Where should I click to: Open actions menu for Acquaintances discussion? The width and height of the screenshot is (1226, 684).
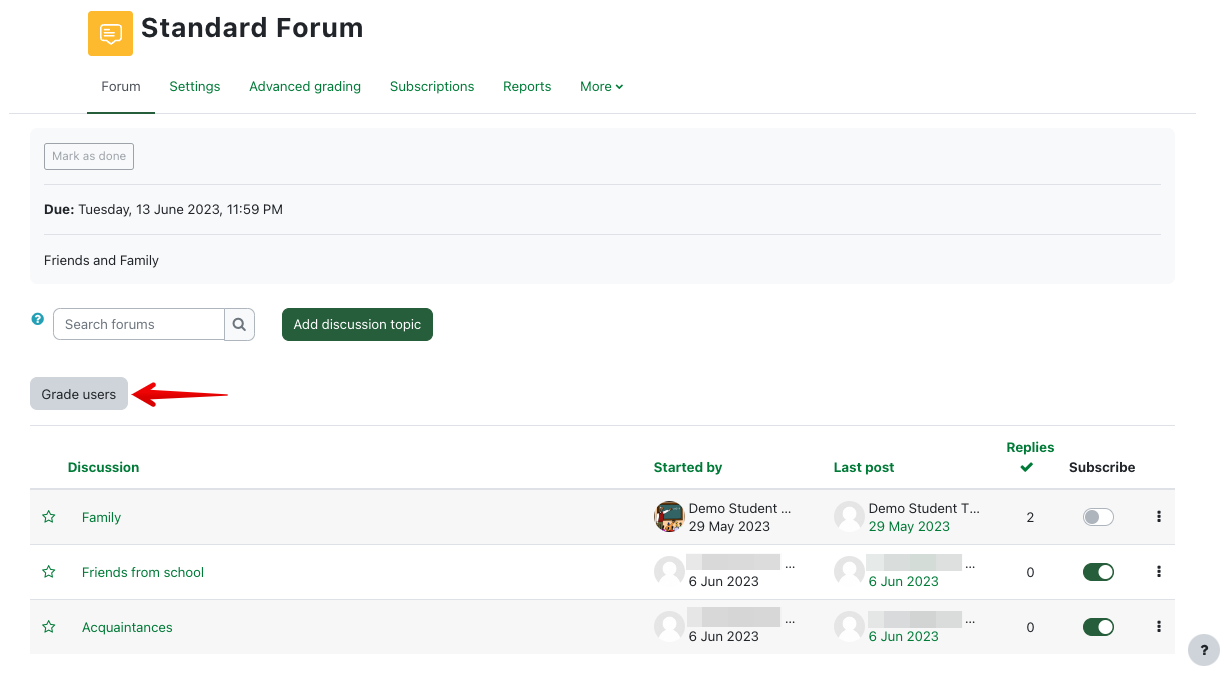pos(1158,627)
